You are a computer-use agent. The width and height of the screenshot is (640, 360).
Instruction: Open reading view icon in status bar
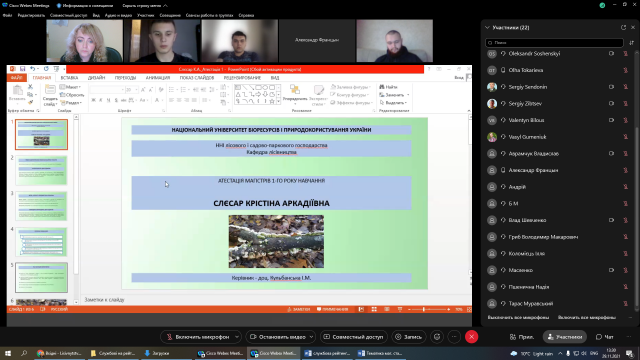click(x=387, y=309)
